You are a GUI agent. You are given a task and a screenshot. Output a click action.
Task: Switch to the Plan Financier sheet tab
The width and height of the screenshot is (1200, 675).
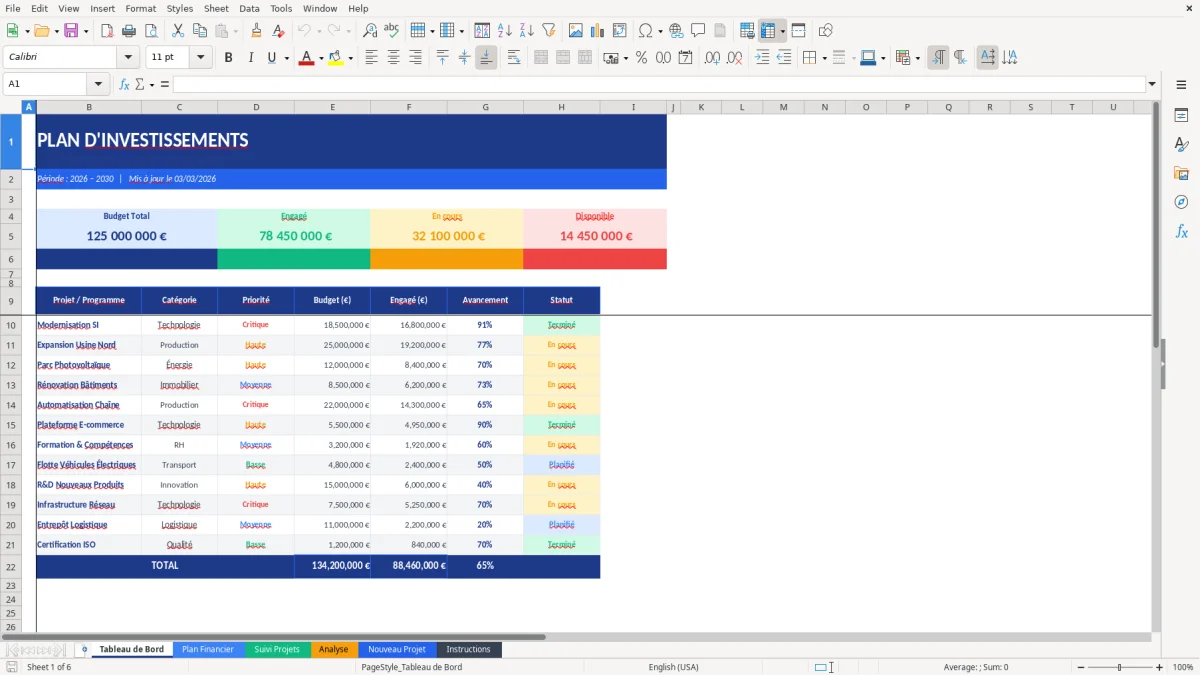click(x=208, y=649)
